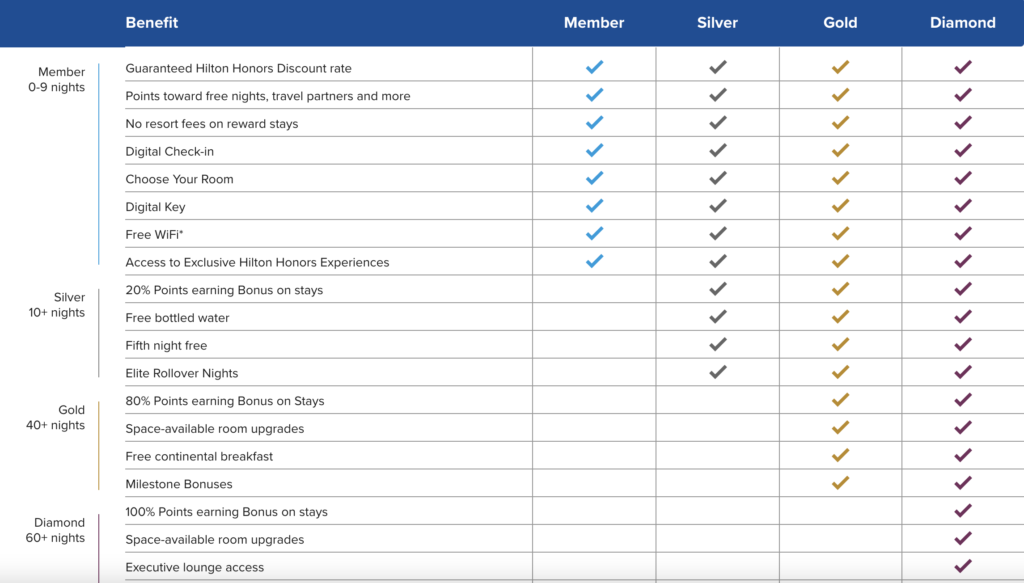Select the Silver column header
This screenshot has height=583, width=1024.
click(717, 23)
